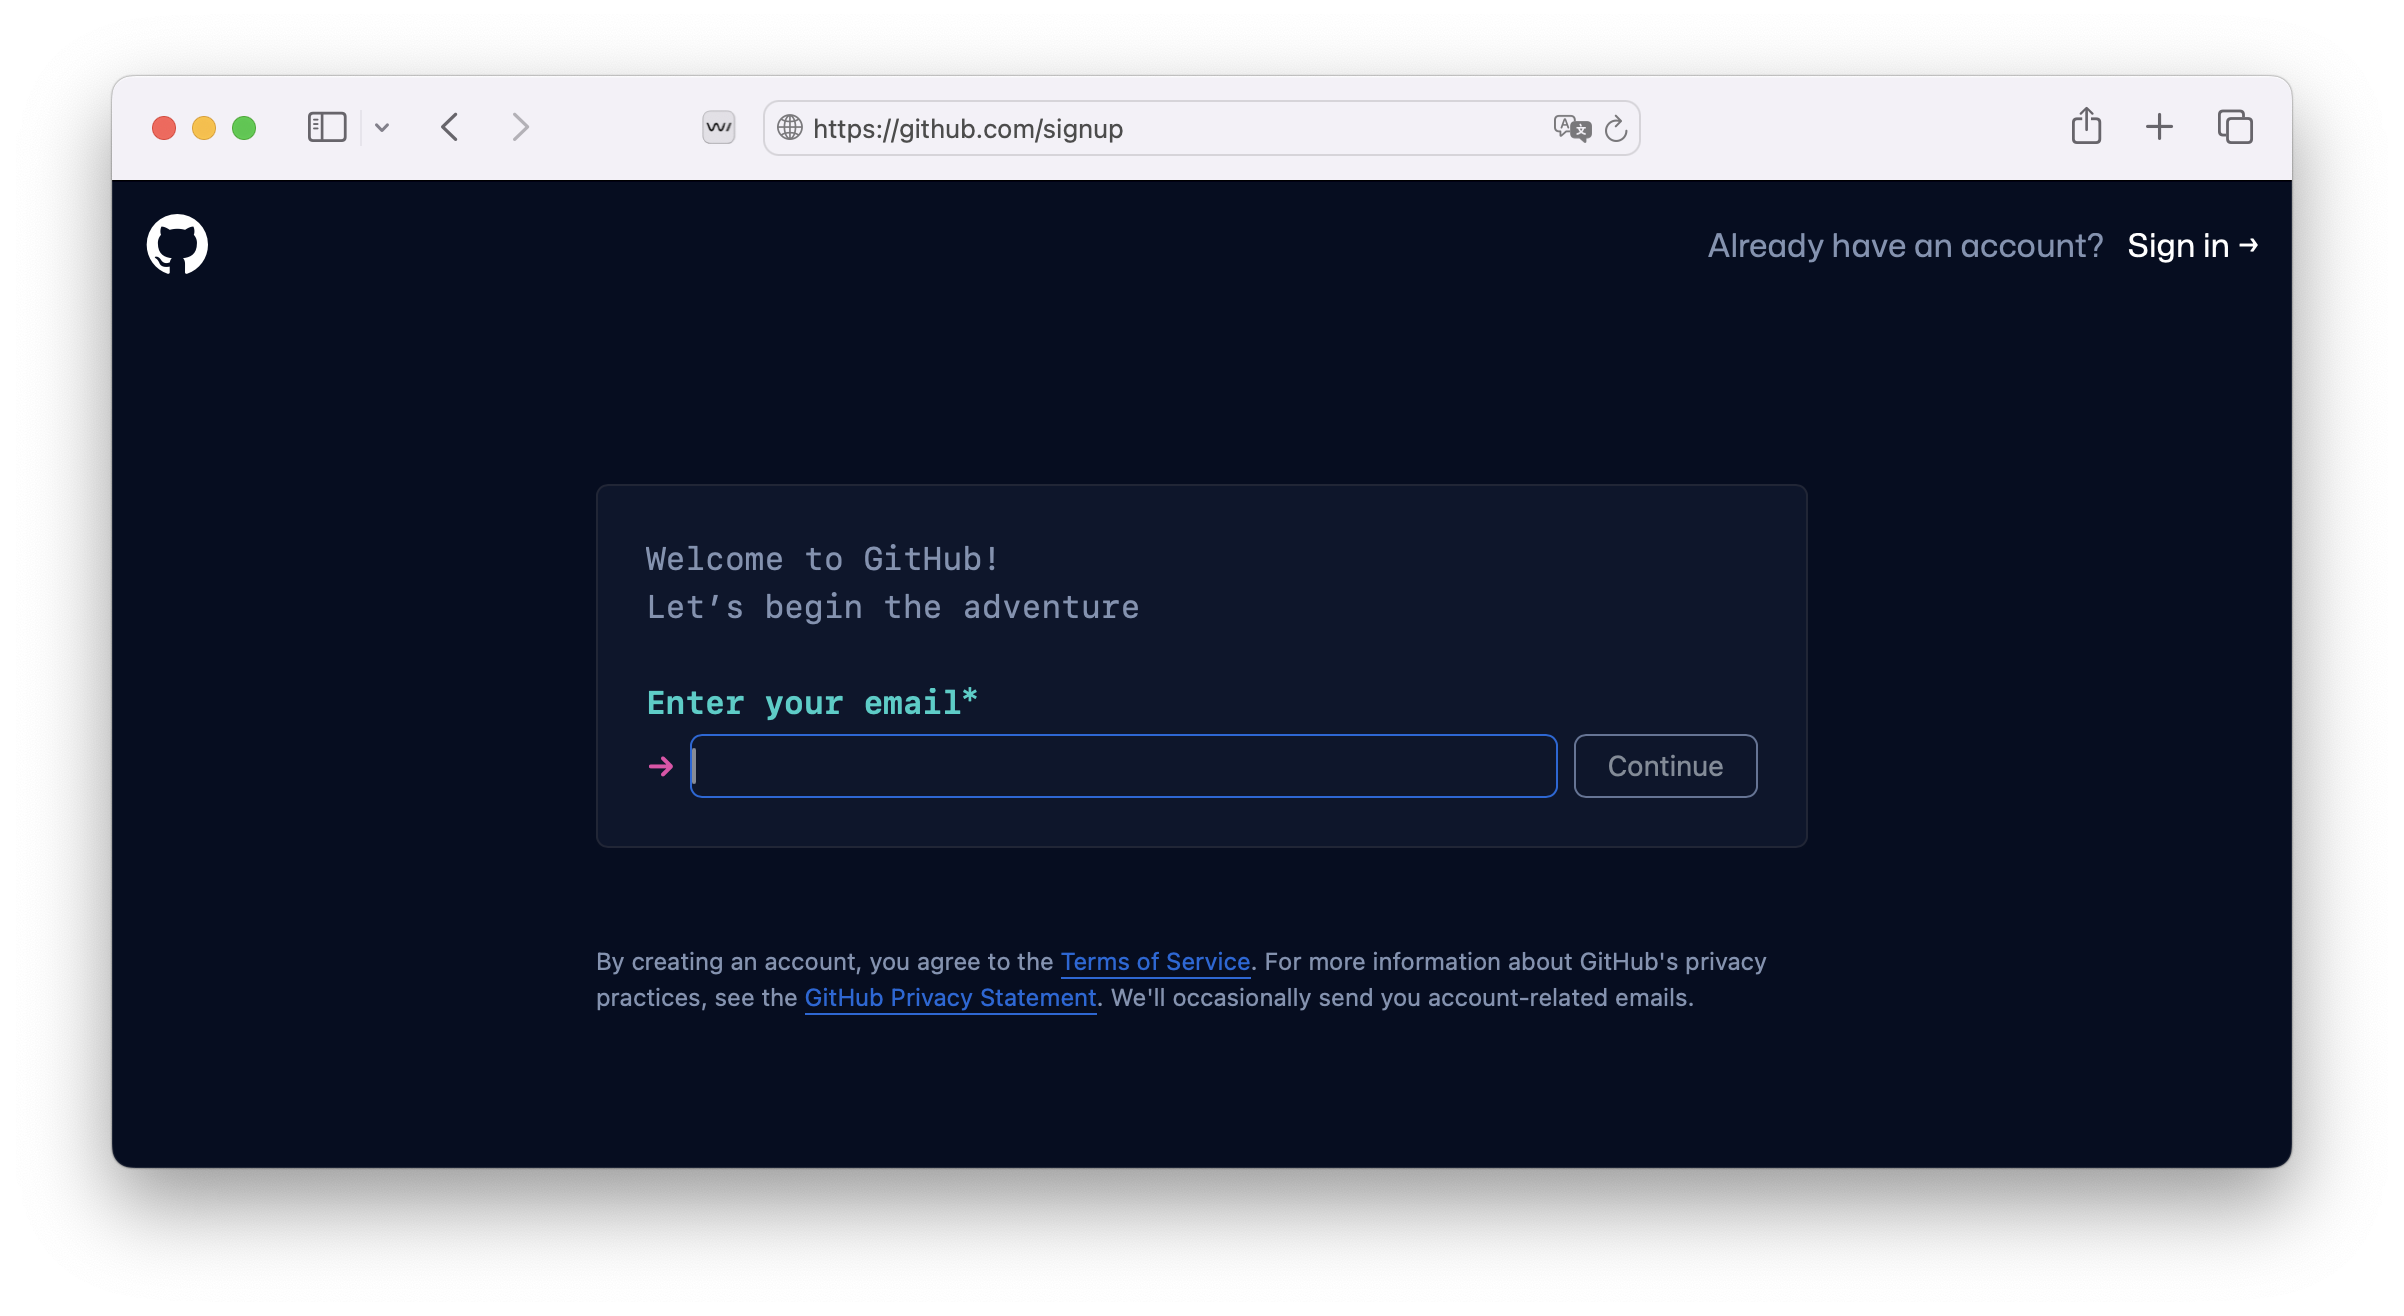Image resolution: width=2404 pixels, height=1316 pixels.
Task: Click the globe site icon in address bar
Action: point(790,128)
